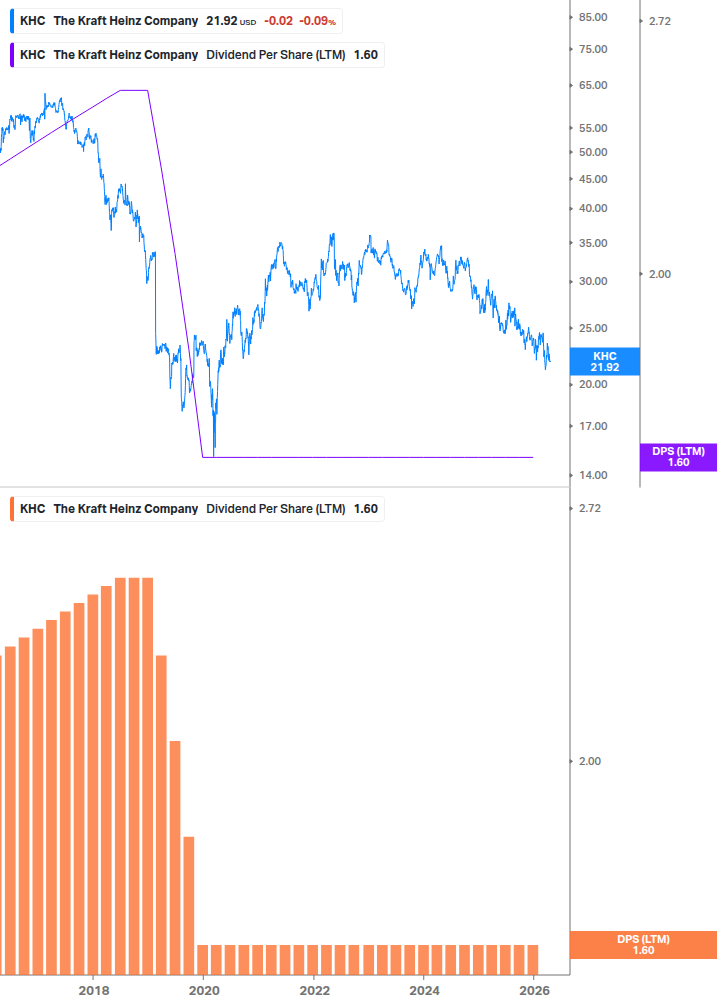Click the -0.09% change value in price legend
Viewport: 717px width, 1005px height.
tap(318, 21)
